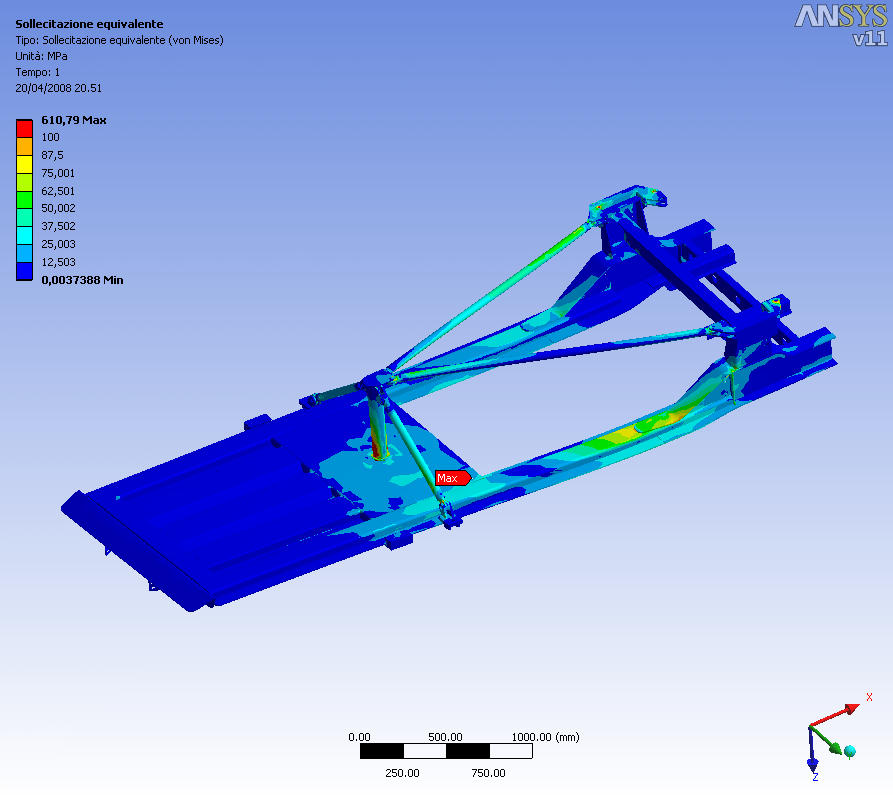Click the blue Z axis arrow
This screenshot has height=800, width=893.
pos(812,750)
